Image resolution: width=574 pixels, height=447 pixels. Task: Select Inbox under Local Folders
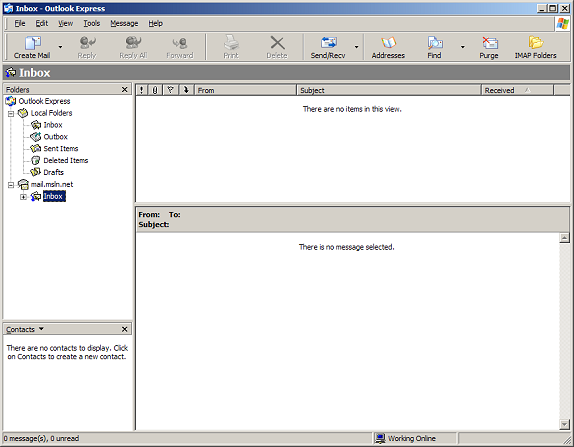[53, 125]
